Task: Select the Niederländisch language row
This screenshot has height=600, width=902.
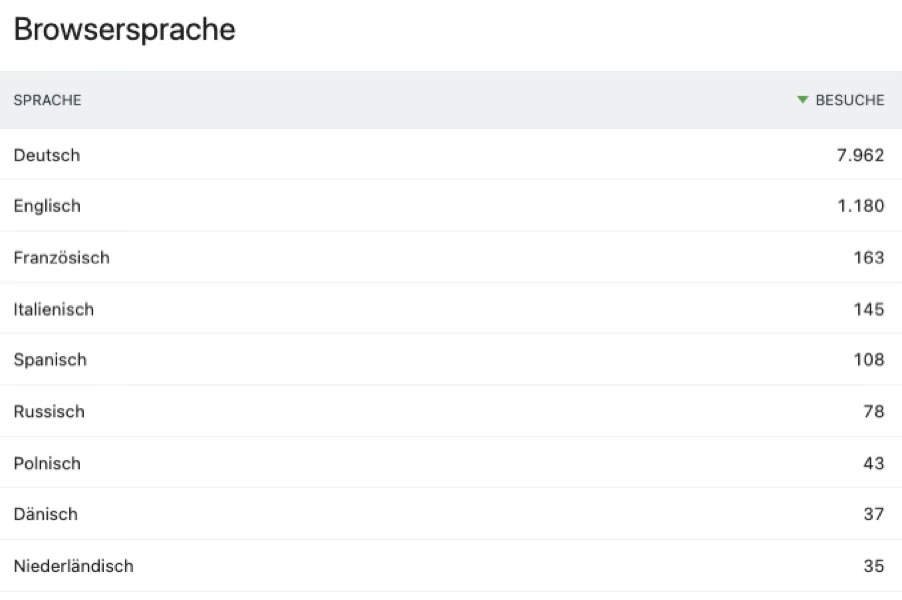Action: point(73,566)
